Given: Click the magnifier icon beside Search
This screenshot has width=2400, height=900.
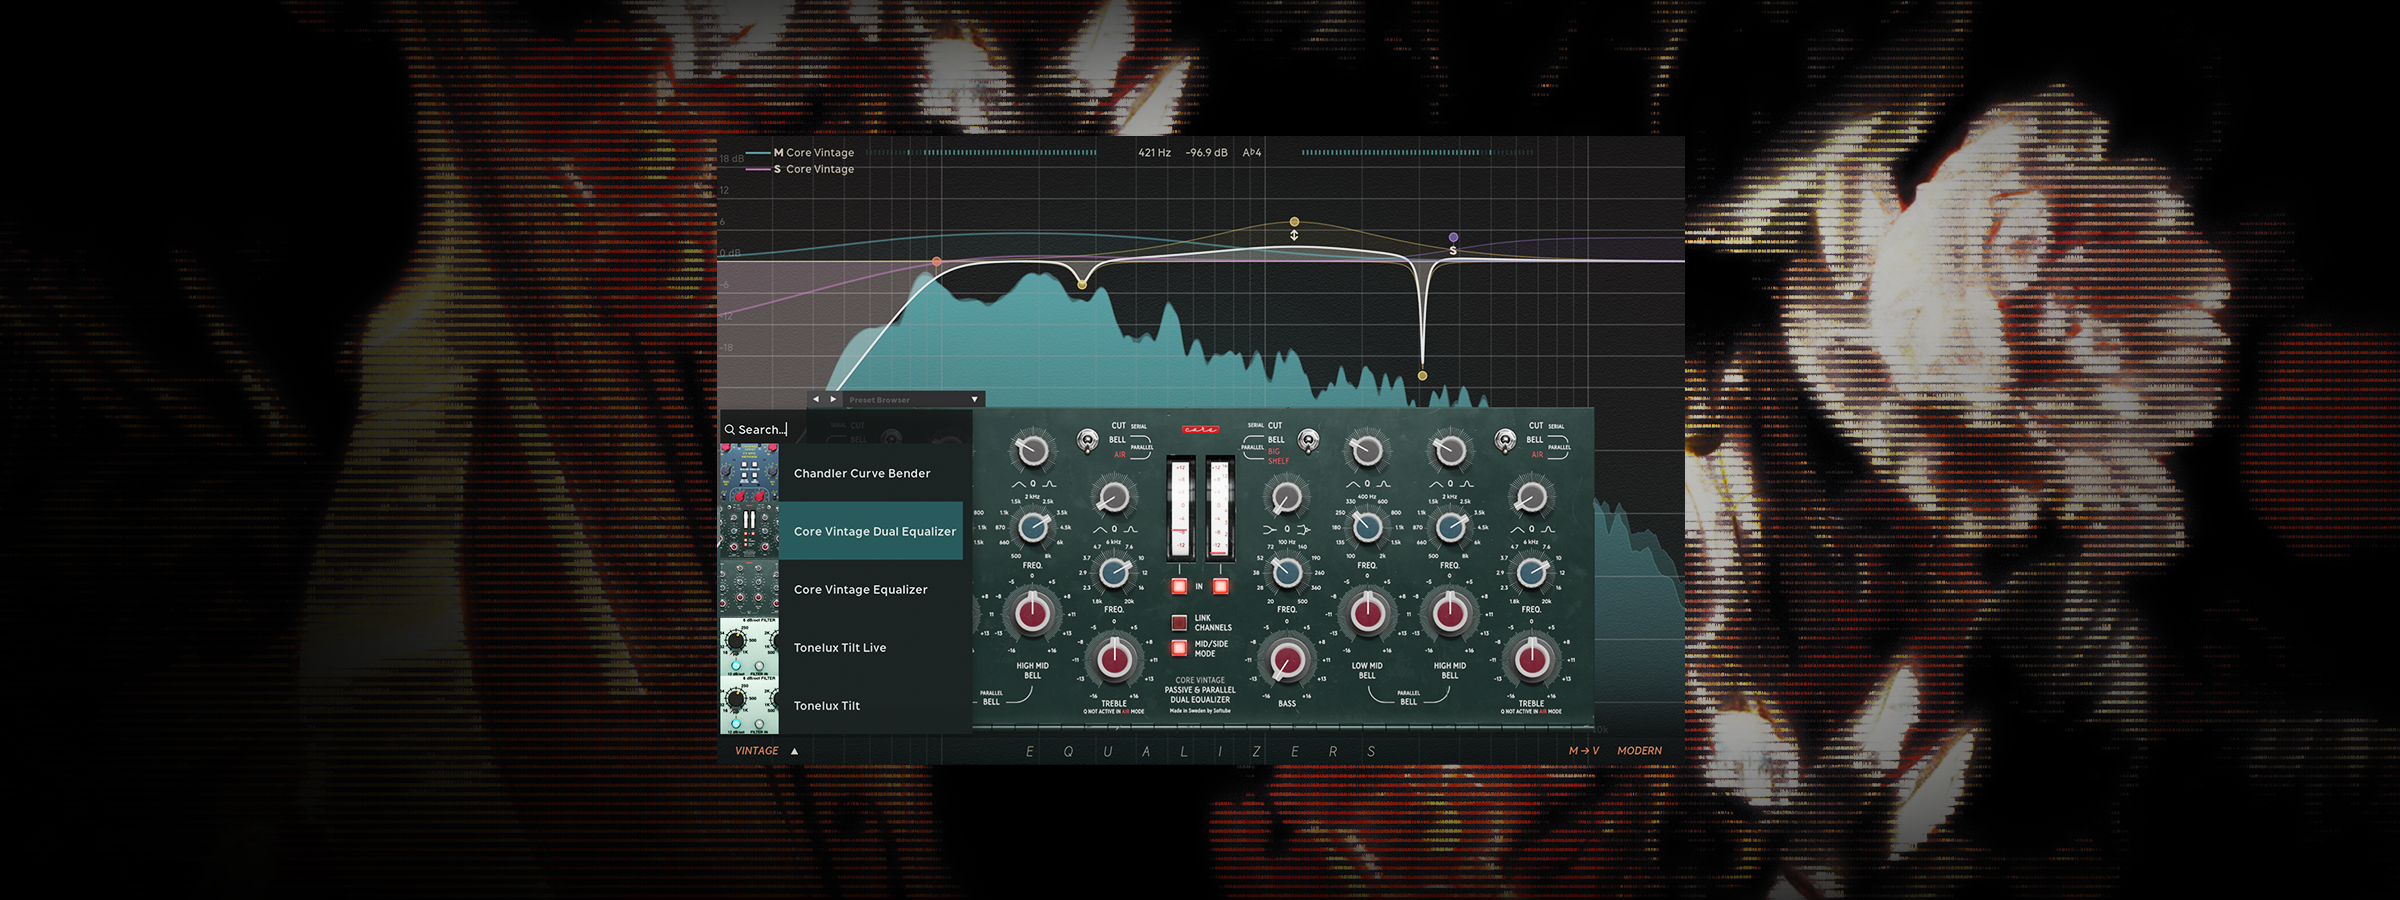Looking at the screenshot, I should click(x=730, y=430).
